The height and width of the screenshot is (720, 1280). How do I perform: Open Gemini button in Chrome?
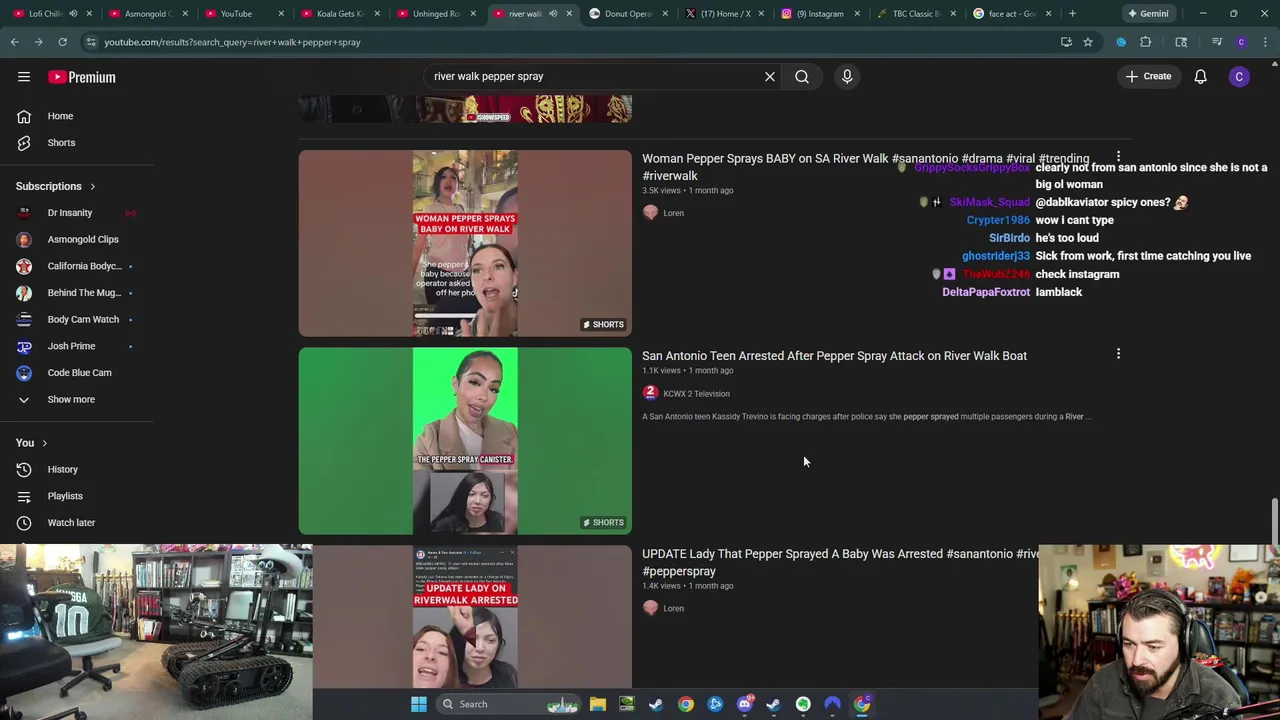click(1148, 13)
